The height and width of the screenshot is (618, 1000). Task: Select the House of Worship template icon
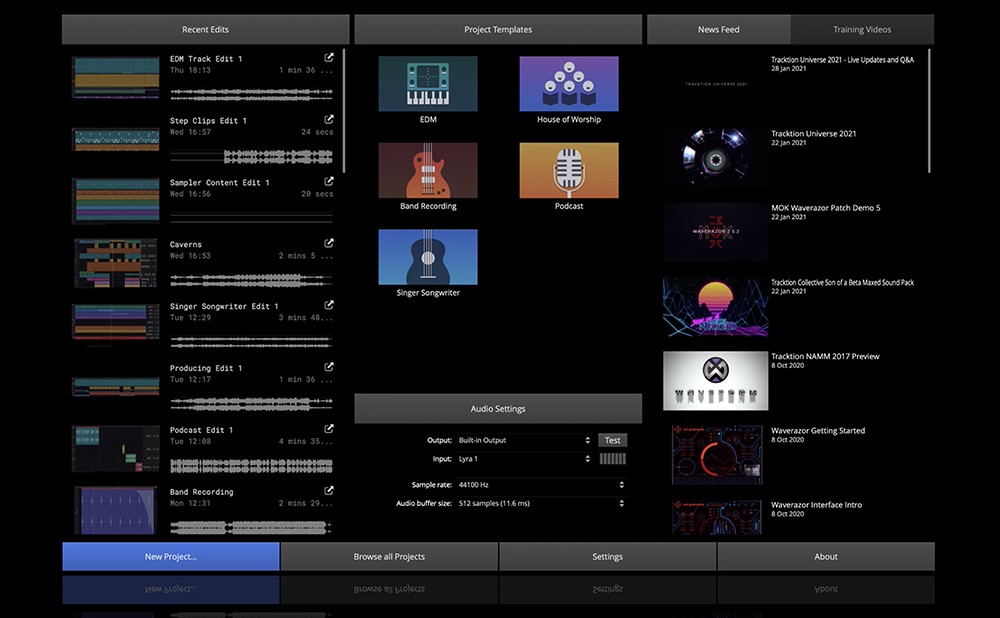coord(569,83)
